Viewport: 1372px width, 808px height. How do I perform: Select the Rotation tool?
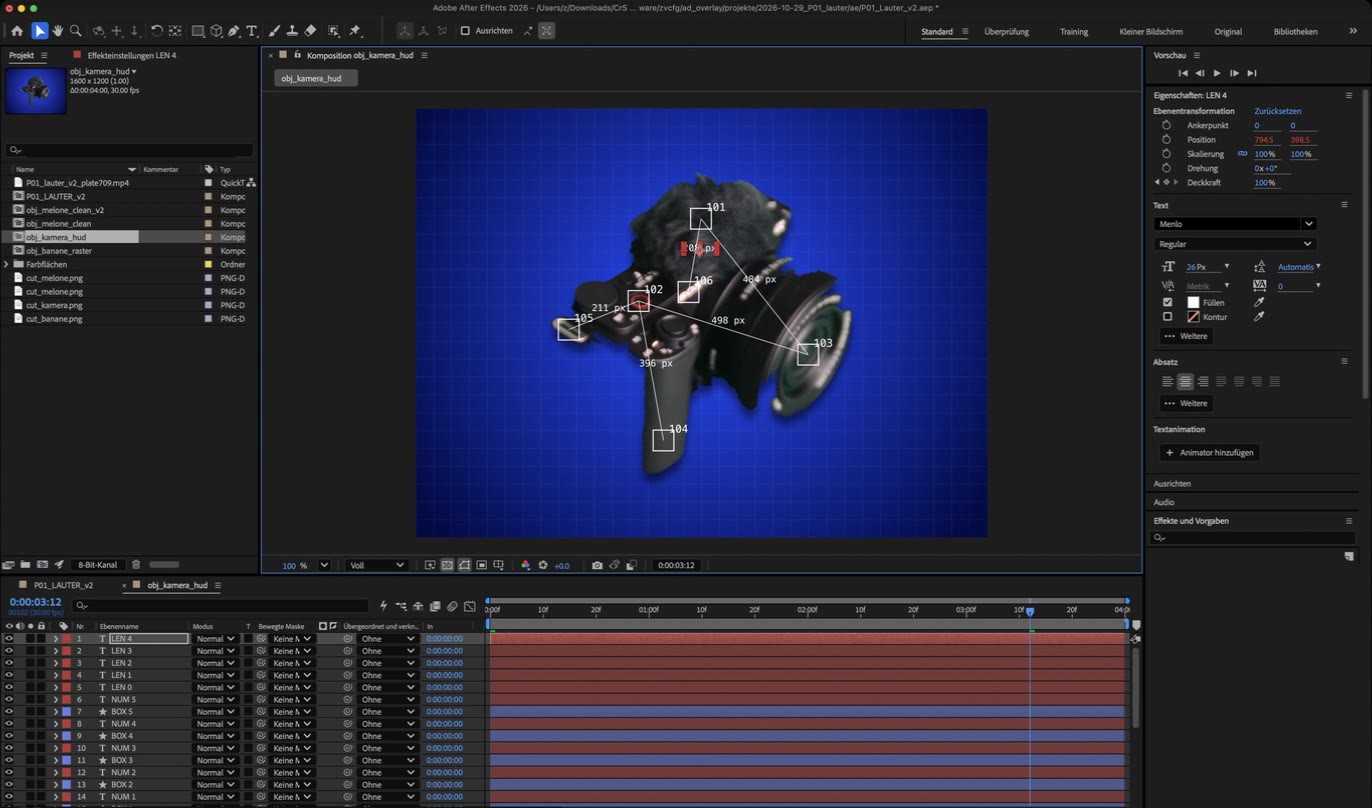(x=157, y=31)
